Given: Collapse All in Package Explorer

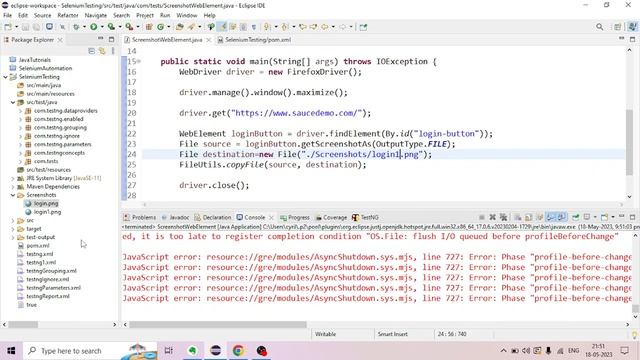Looking at the screenshot, I should click(91, 51).
